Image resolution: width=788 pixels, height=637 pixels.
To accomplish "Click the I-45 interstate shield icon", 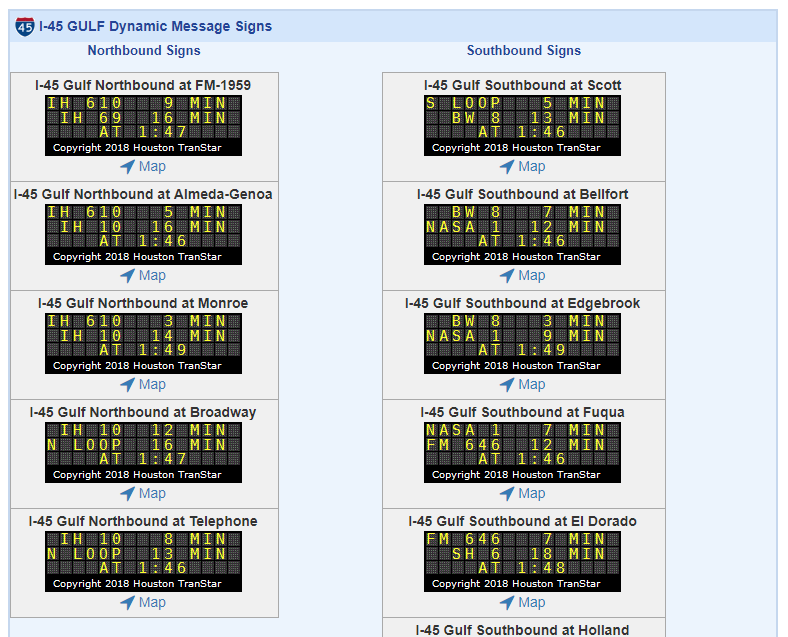I will (25, 27).
